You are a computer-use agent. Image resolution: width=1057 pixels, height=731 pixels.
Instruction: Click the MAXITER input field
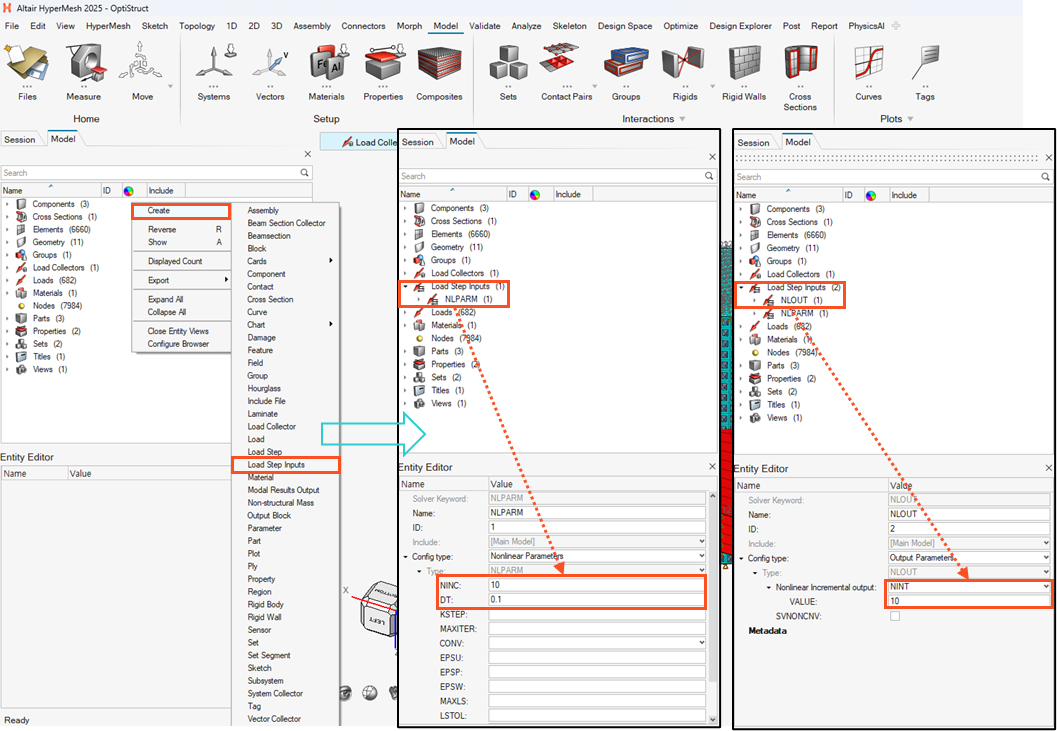click(x=597, y=628)
